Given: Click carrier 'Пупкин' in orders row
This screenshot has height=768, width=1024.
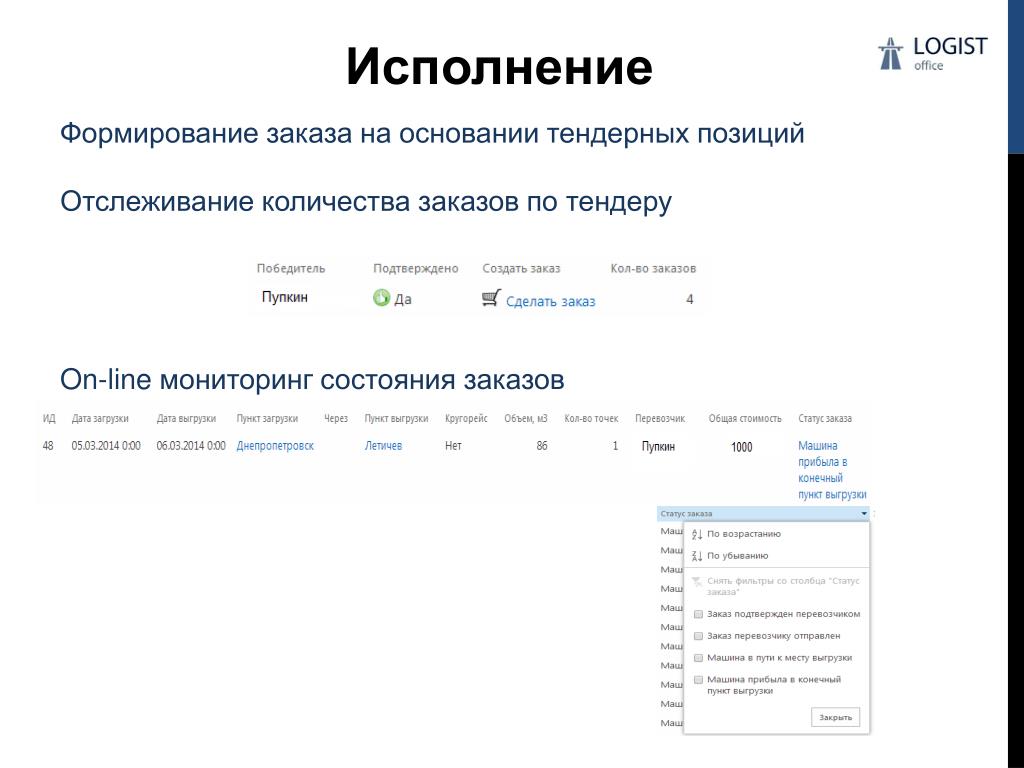Looking at the screenshot, I should (658, 447).
